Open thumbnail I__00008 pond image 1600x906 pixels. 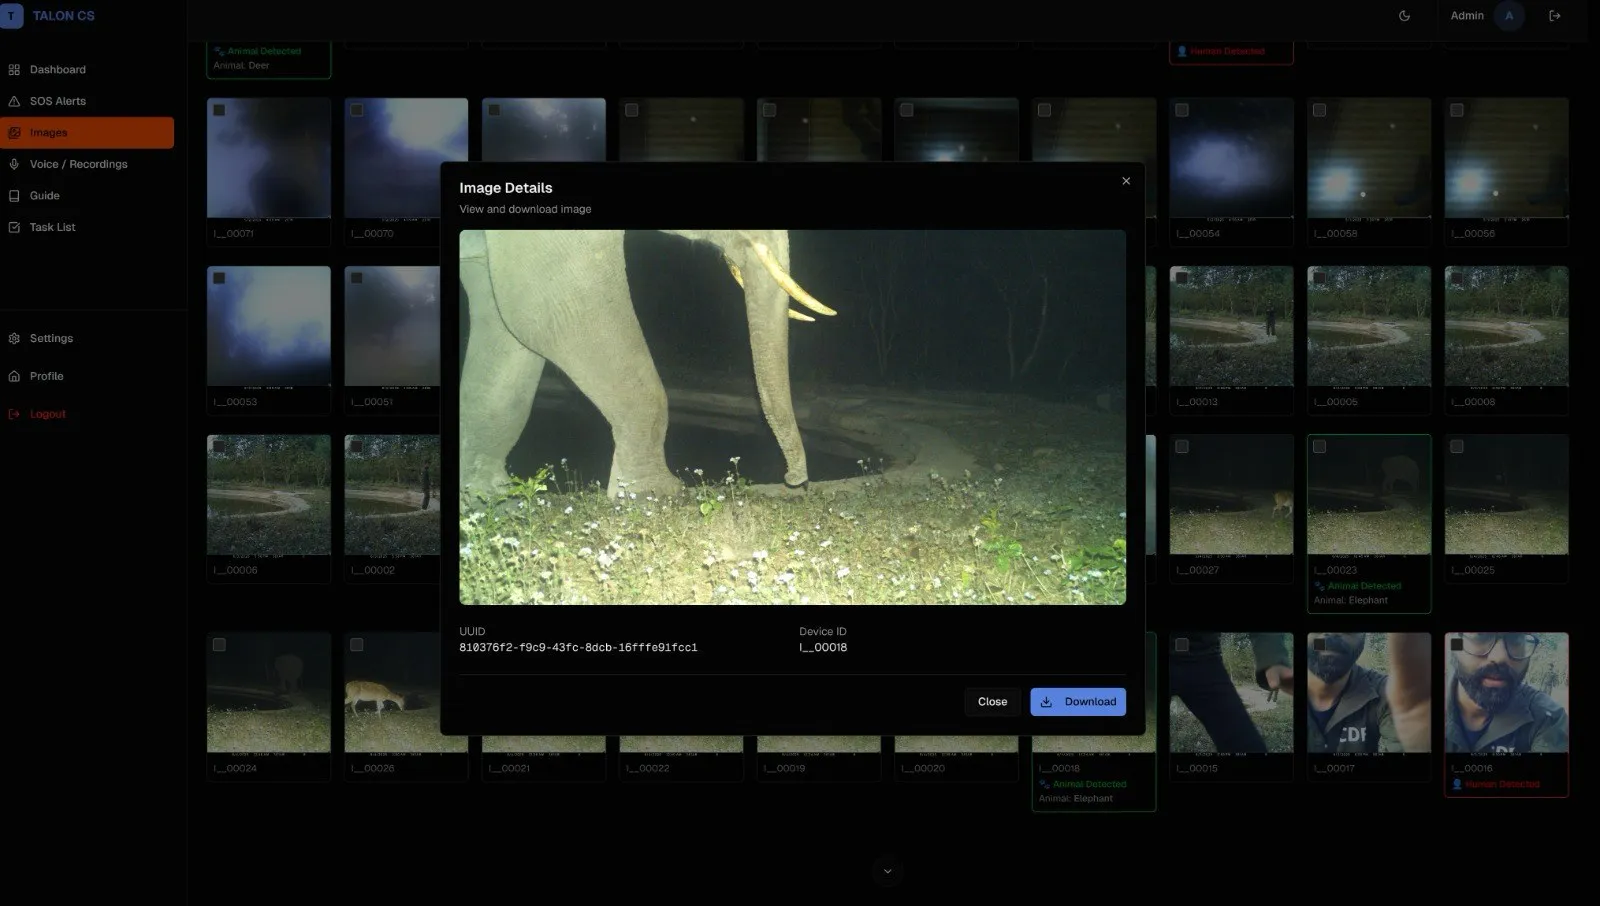pyautogui.click(x=1506, y=327)
